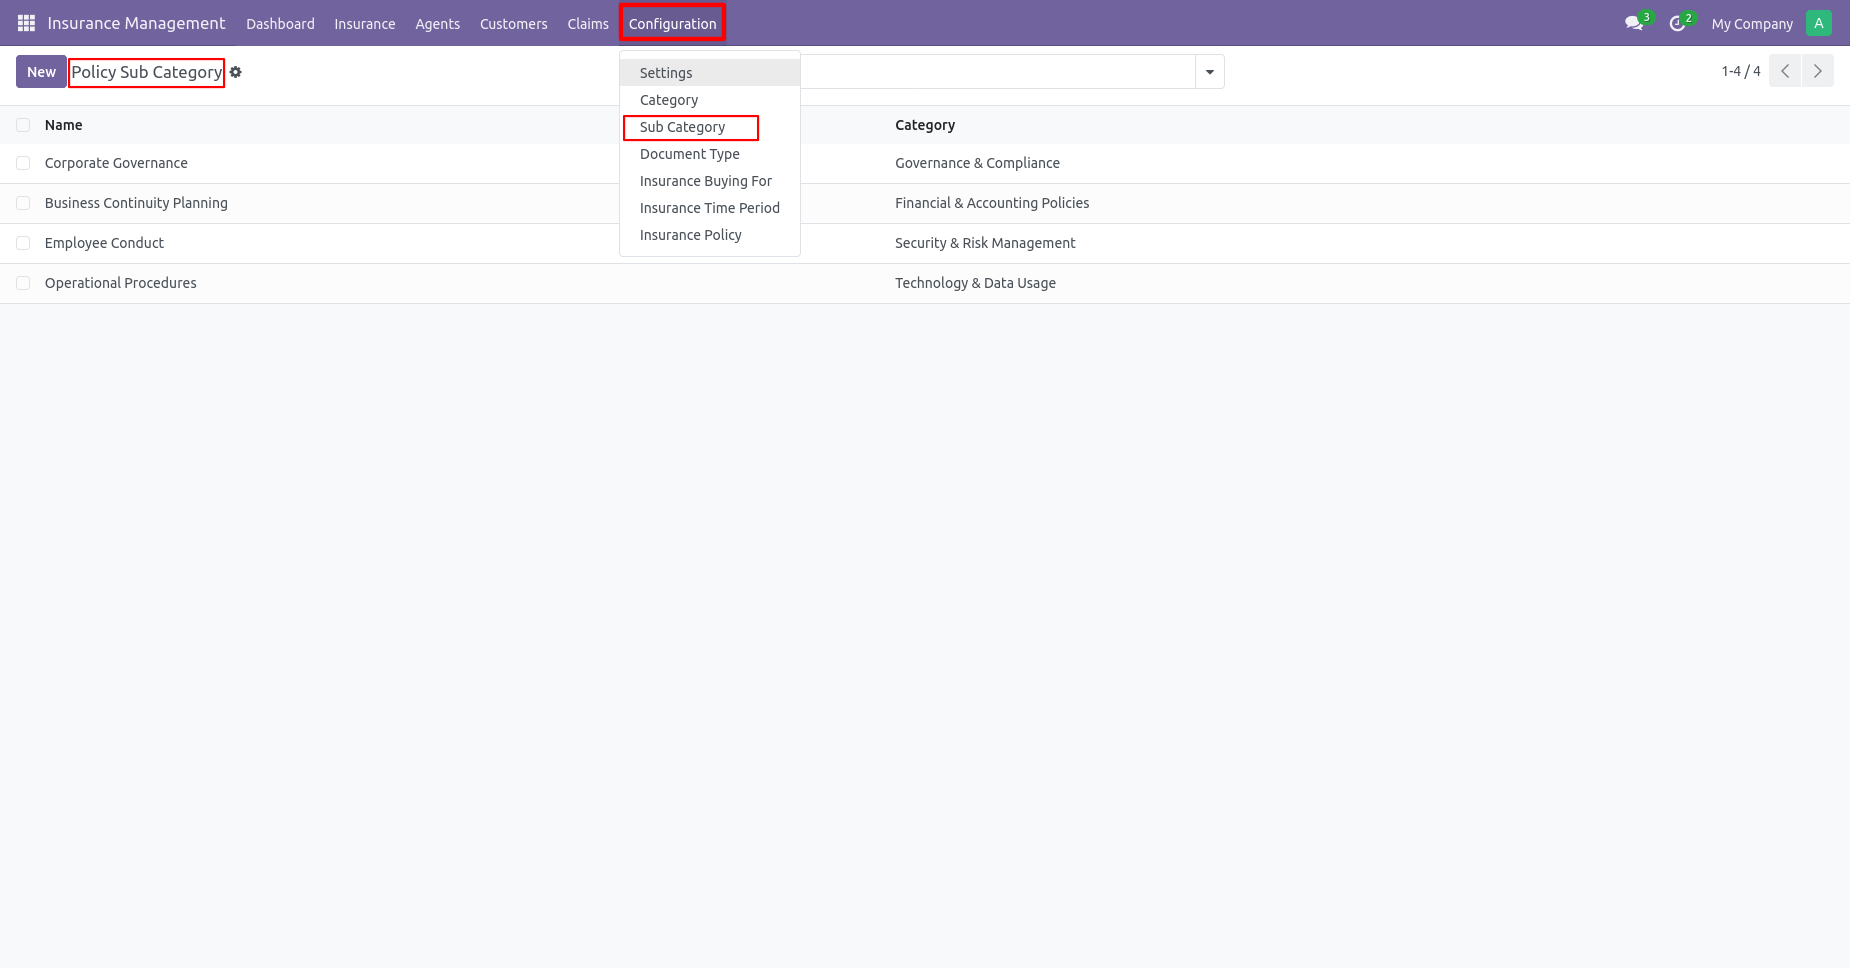This screenshot has height=968, width=1850.
Task: Open the Agents menu
Action: (438, 24)
